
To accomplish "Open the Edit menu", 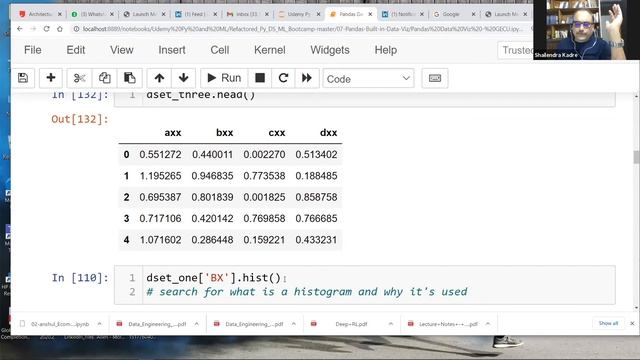I will 76,50.
